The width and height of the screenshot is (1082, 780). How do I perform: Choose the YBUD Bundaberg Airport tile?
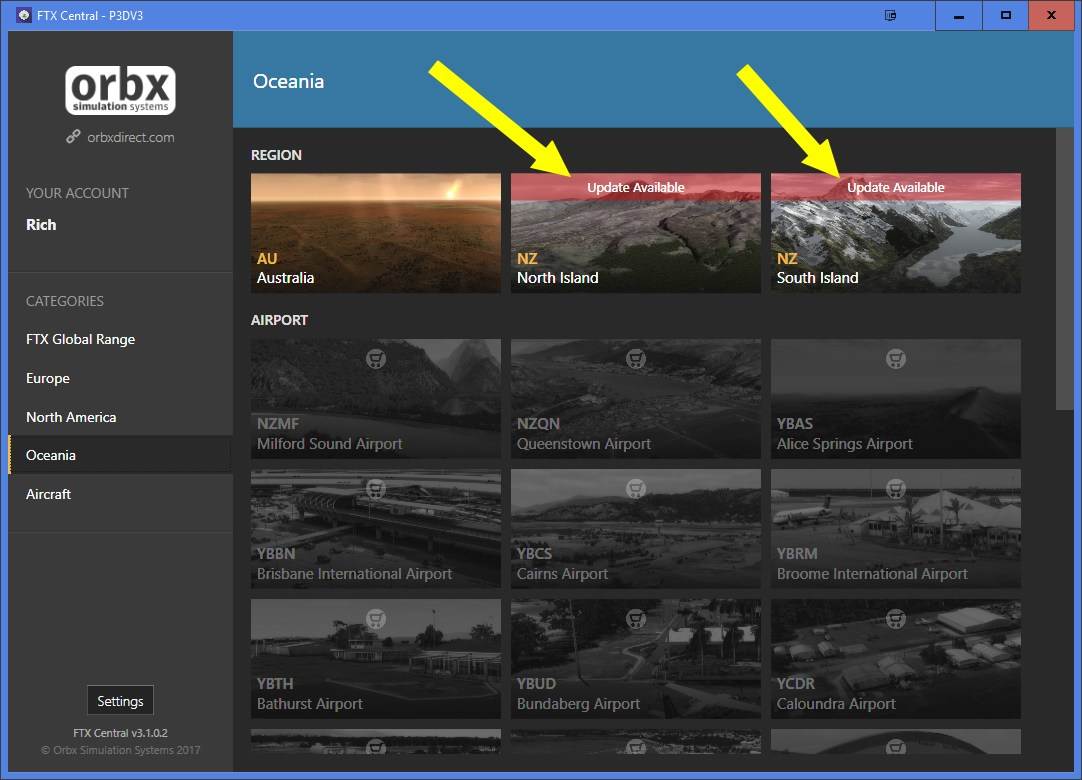pos(636,659)
